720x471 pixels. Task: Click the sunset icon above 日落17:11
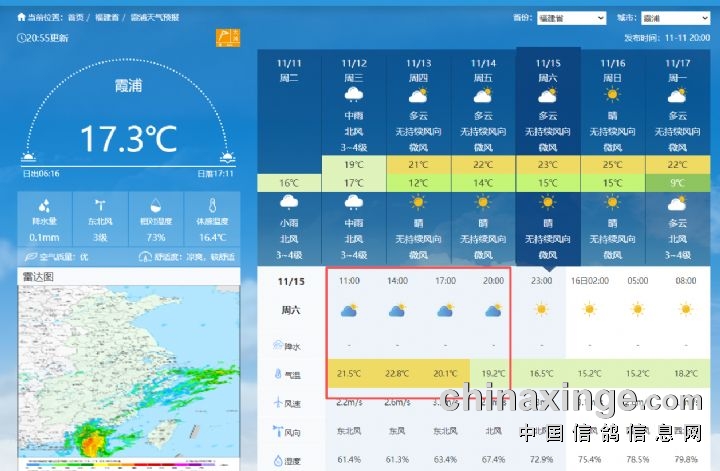228,157
